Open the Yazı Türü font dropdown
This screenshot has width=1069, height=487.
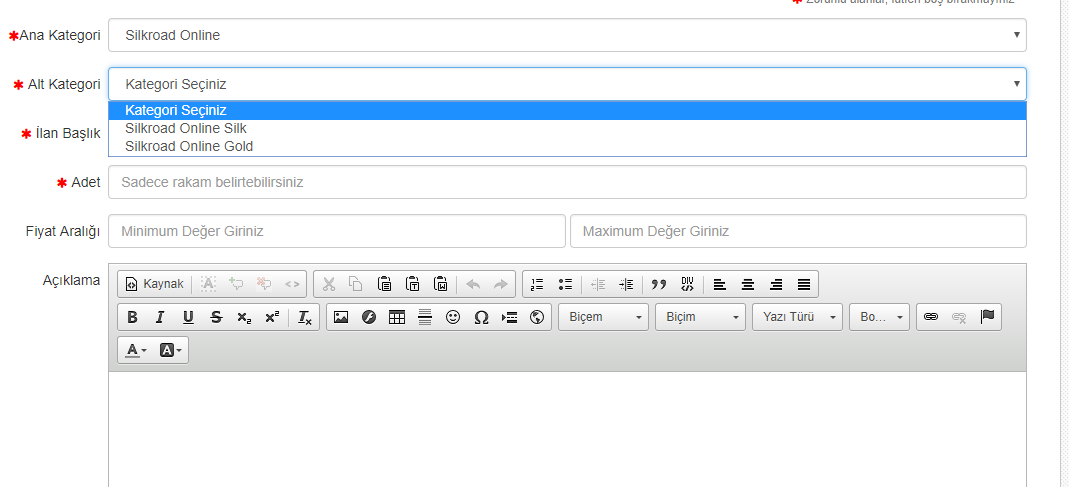click(x=798, y=317)
